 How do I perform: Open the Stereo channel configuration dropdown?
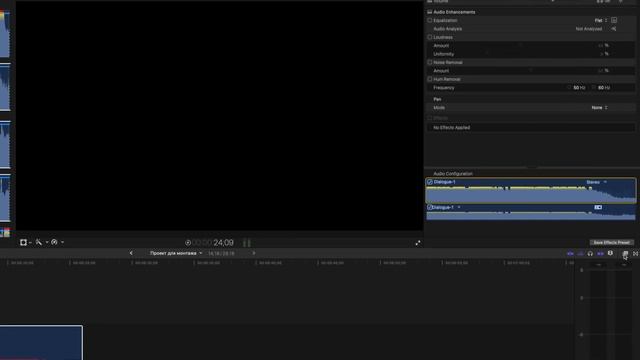596,182
